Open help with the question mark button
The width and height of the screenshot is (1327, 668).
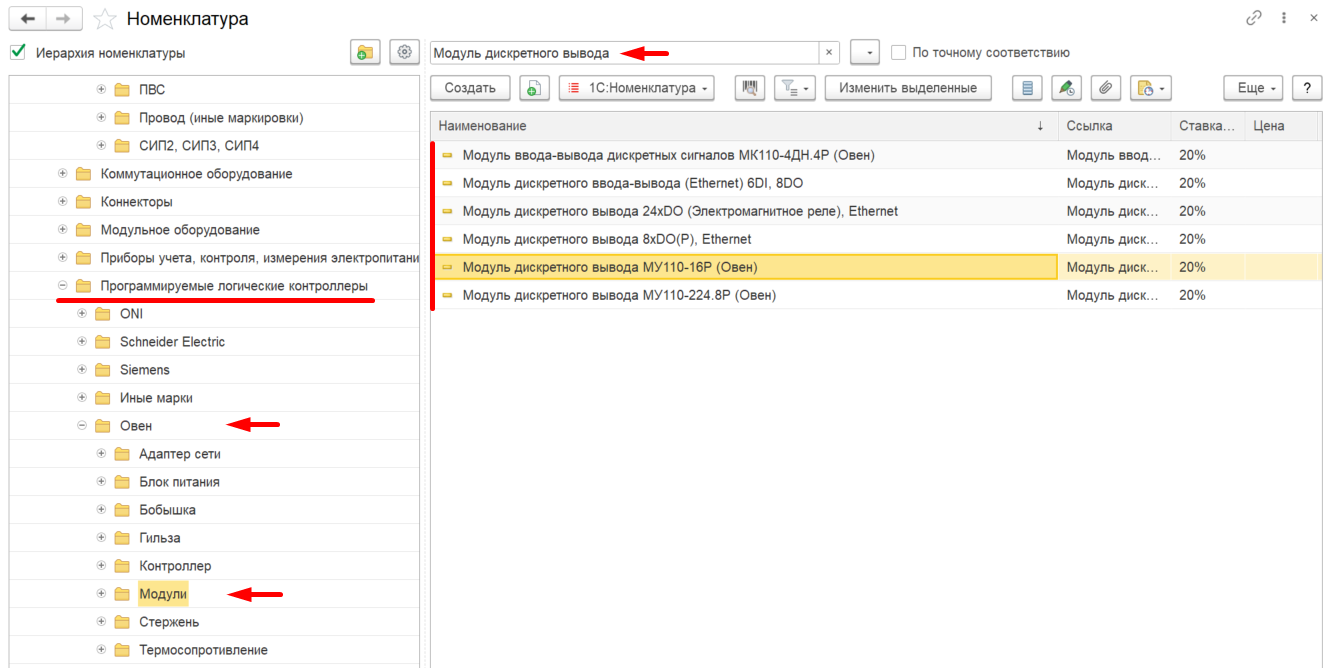1307,88
